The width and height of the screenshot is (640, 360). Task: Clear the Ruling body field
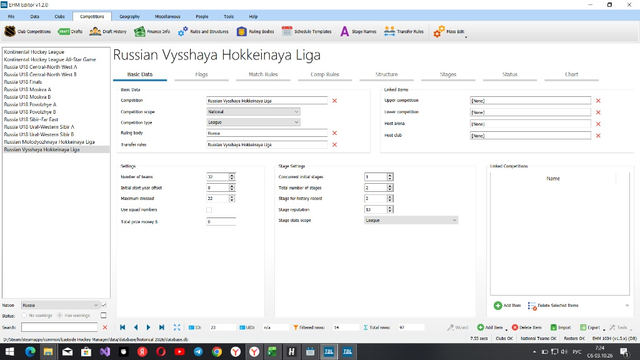pyautogui.click(x=335, y=133)
